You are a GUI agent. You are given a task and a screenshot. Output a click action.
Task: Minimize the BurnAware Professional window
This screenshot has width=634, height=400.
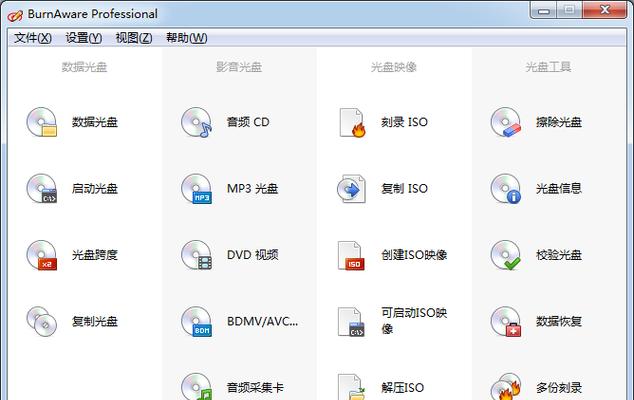point(543,10)
